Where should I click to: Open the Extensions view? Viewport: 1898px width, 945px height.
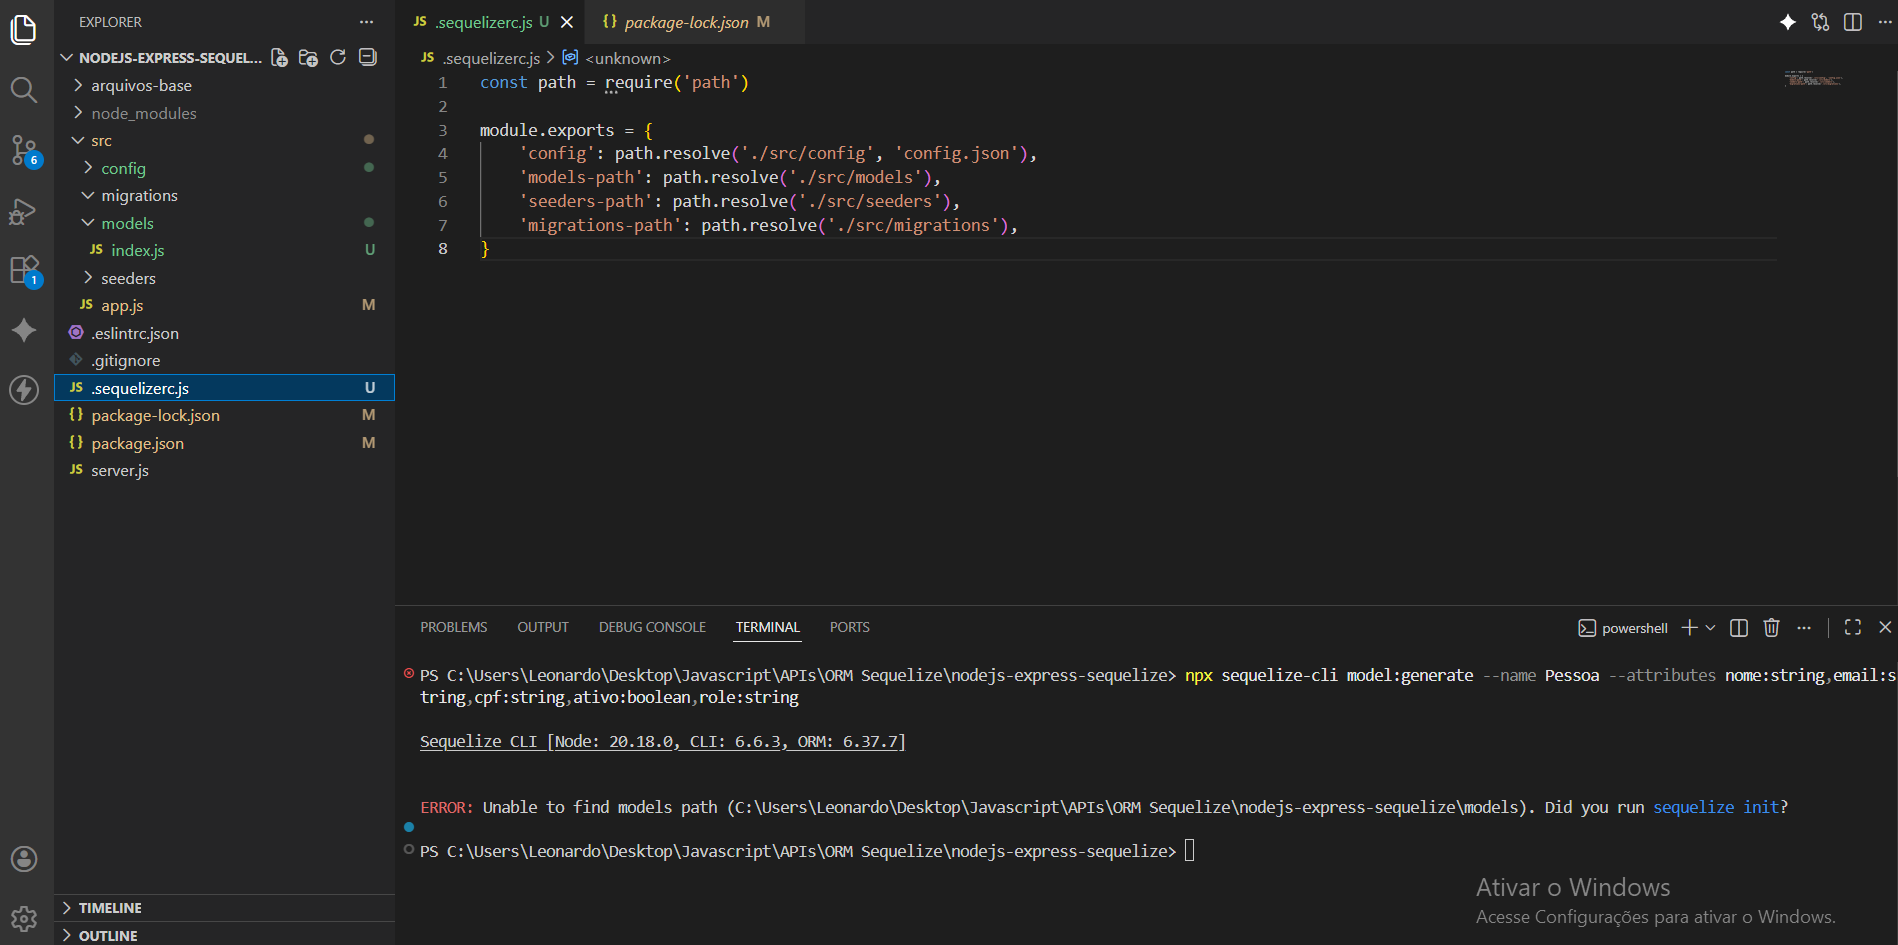pyautogui.click(x=24, y=270)
